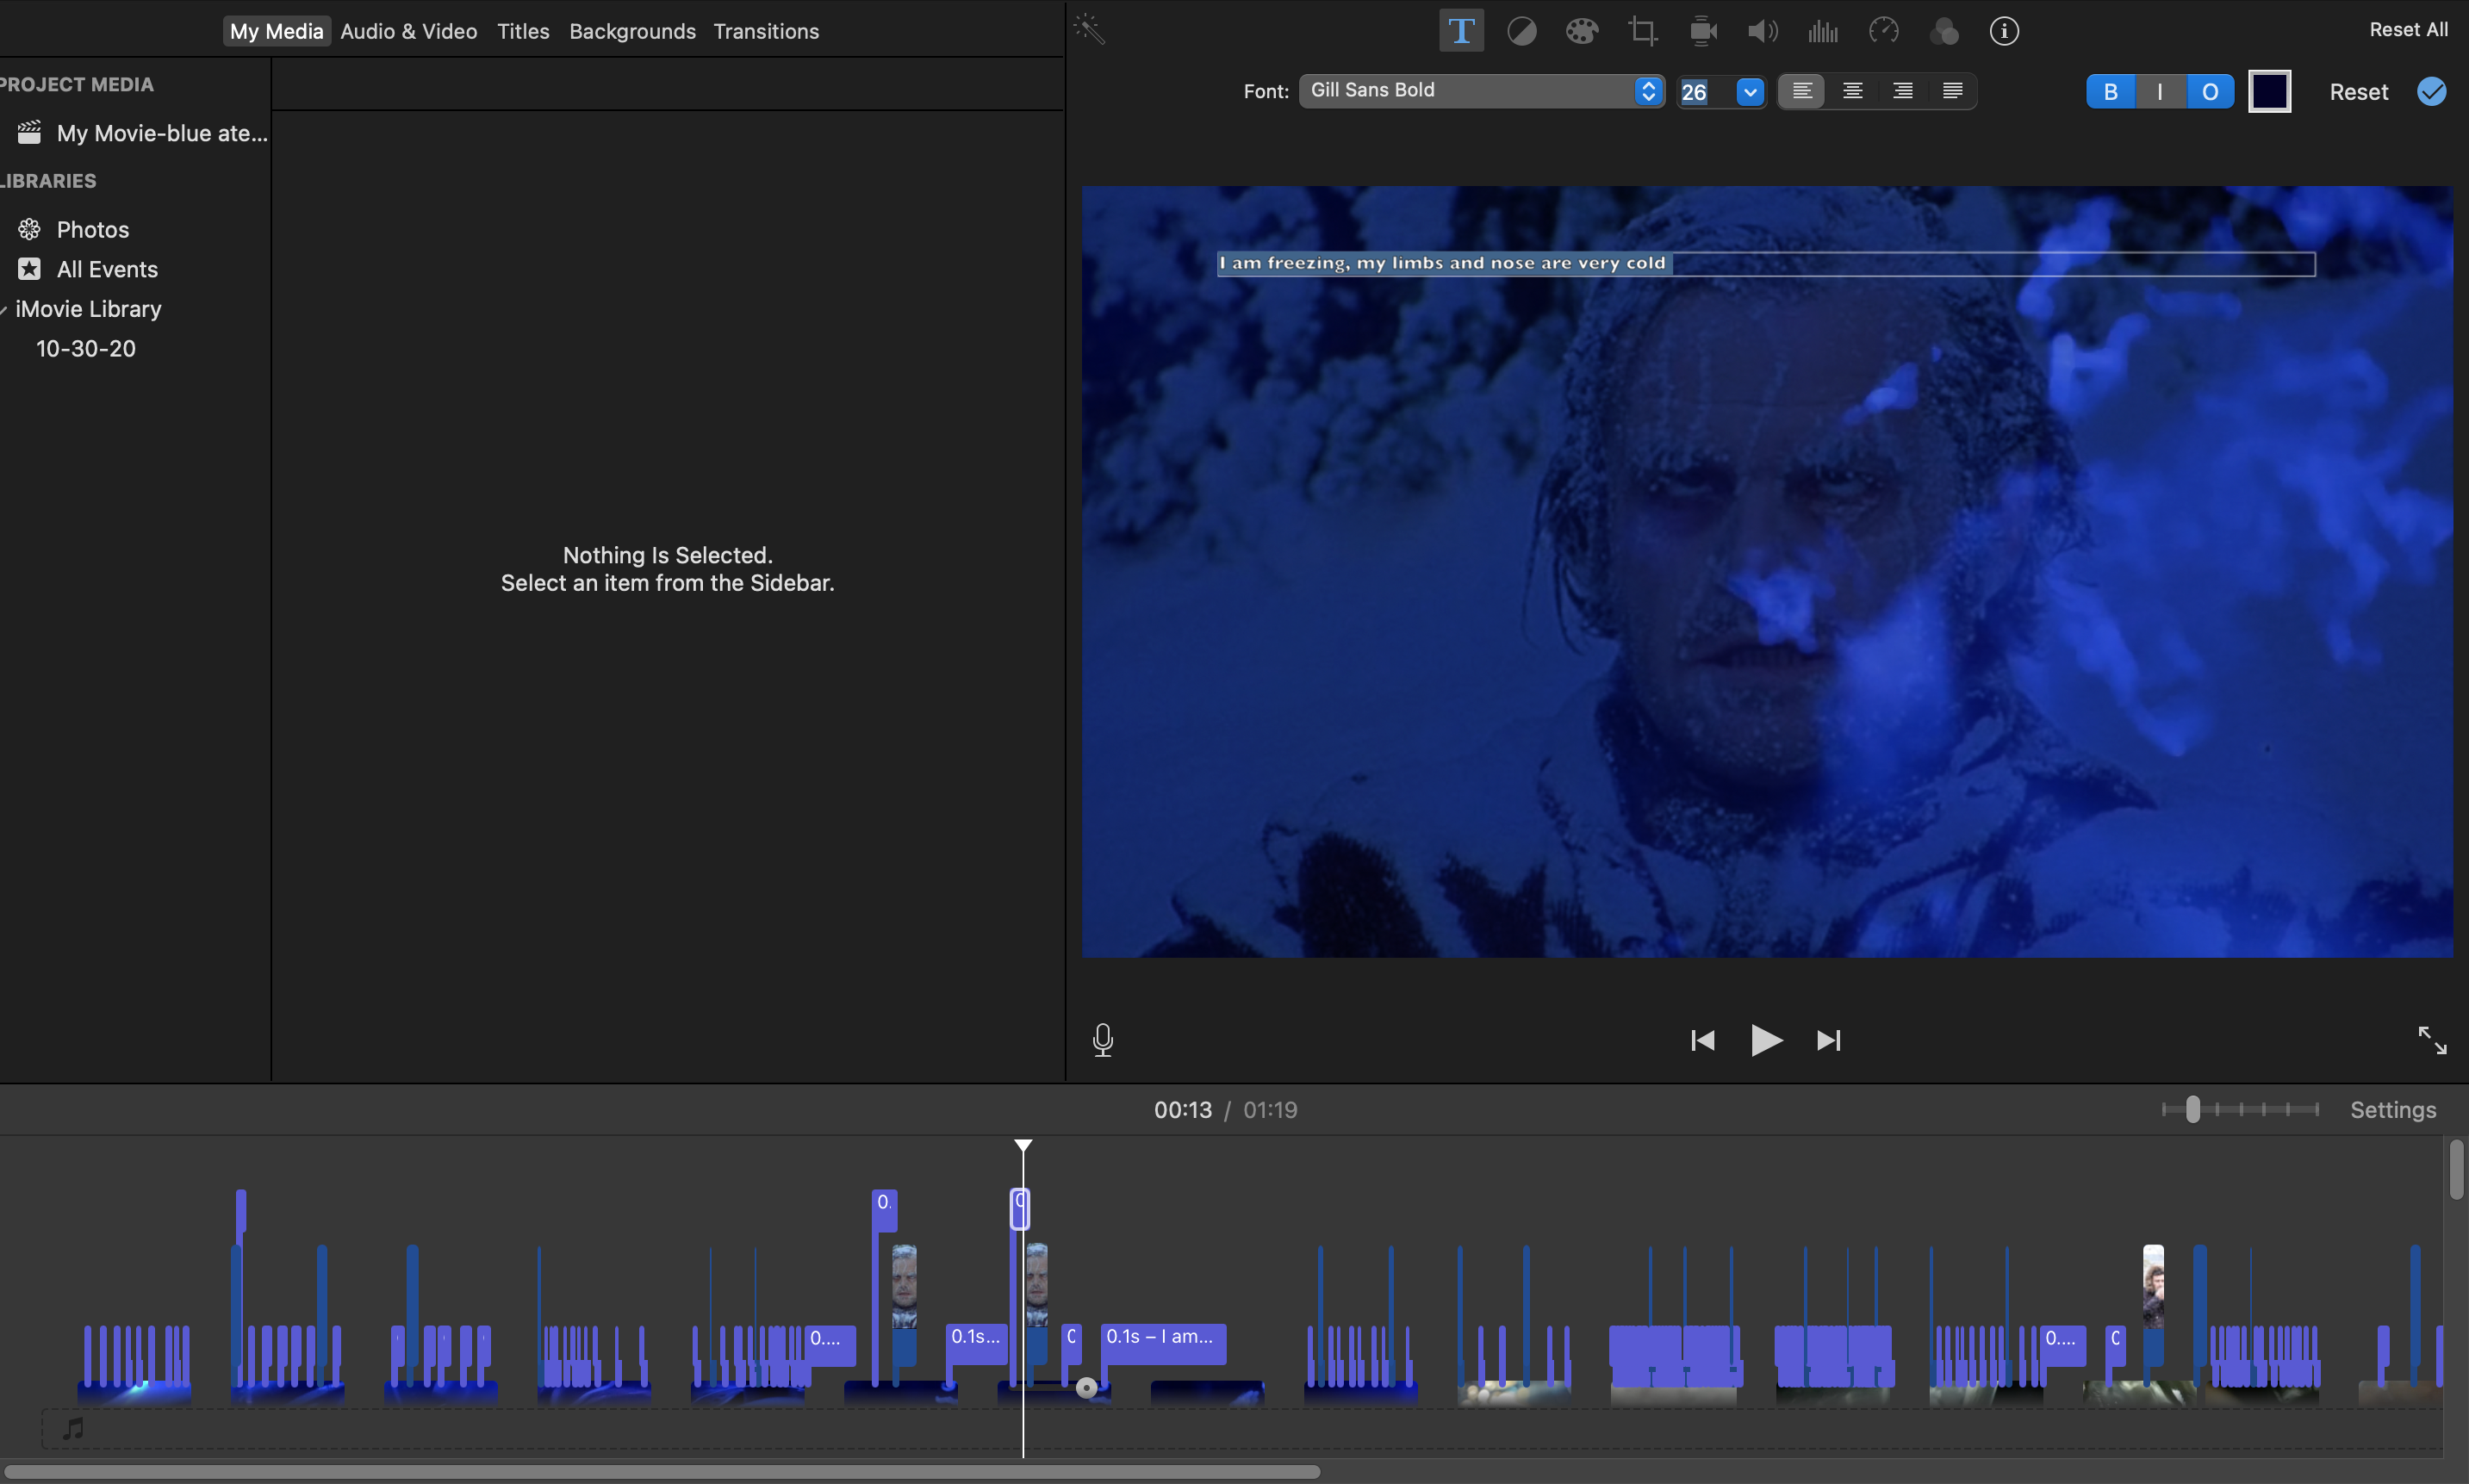Skip to next clip

pos(1828,1040)
